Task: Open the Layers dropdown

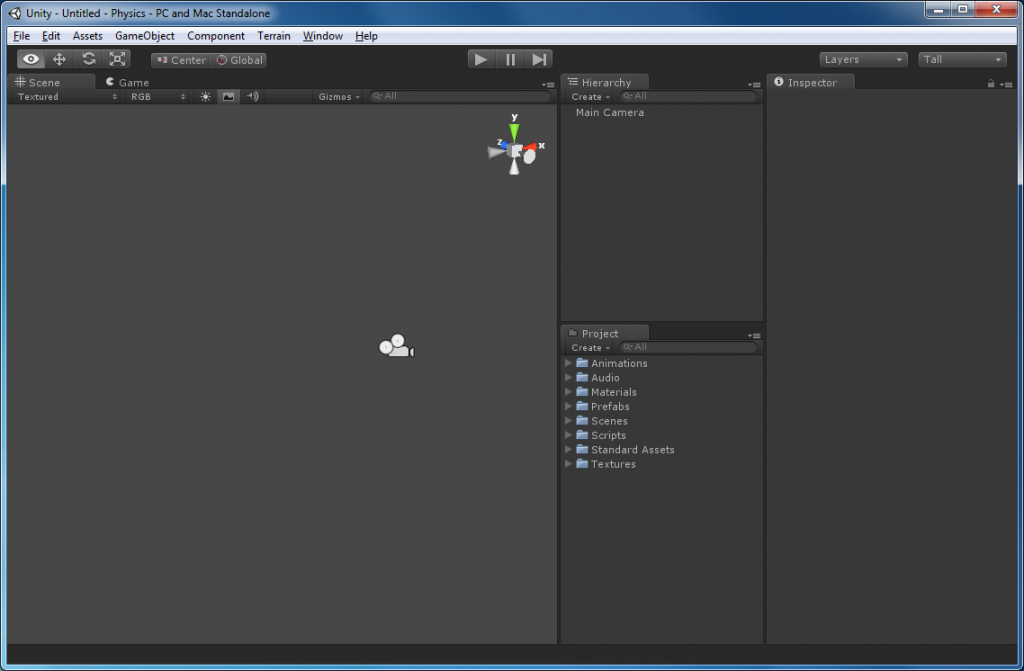Action: coord(863,59)
